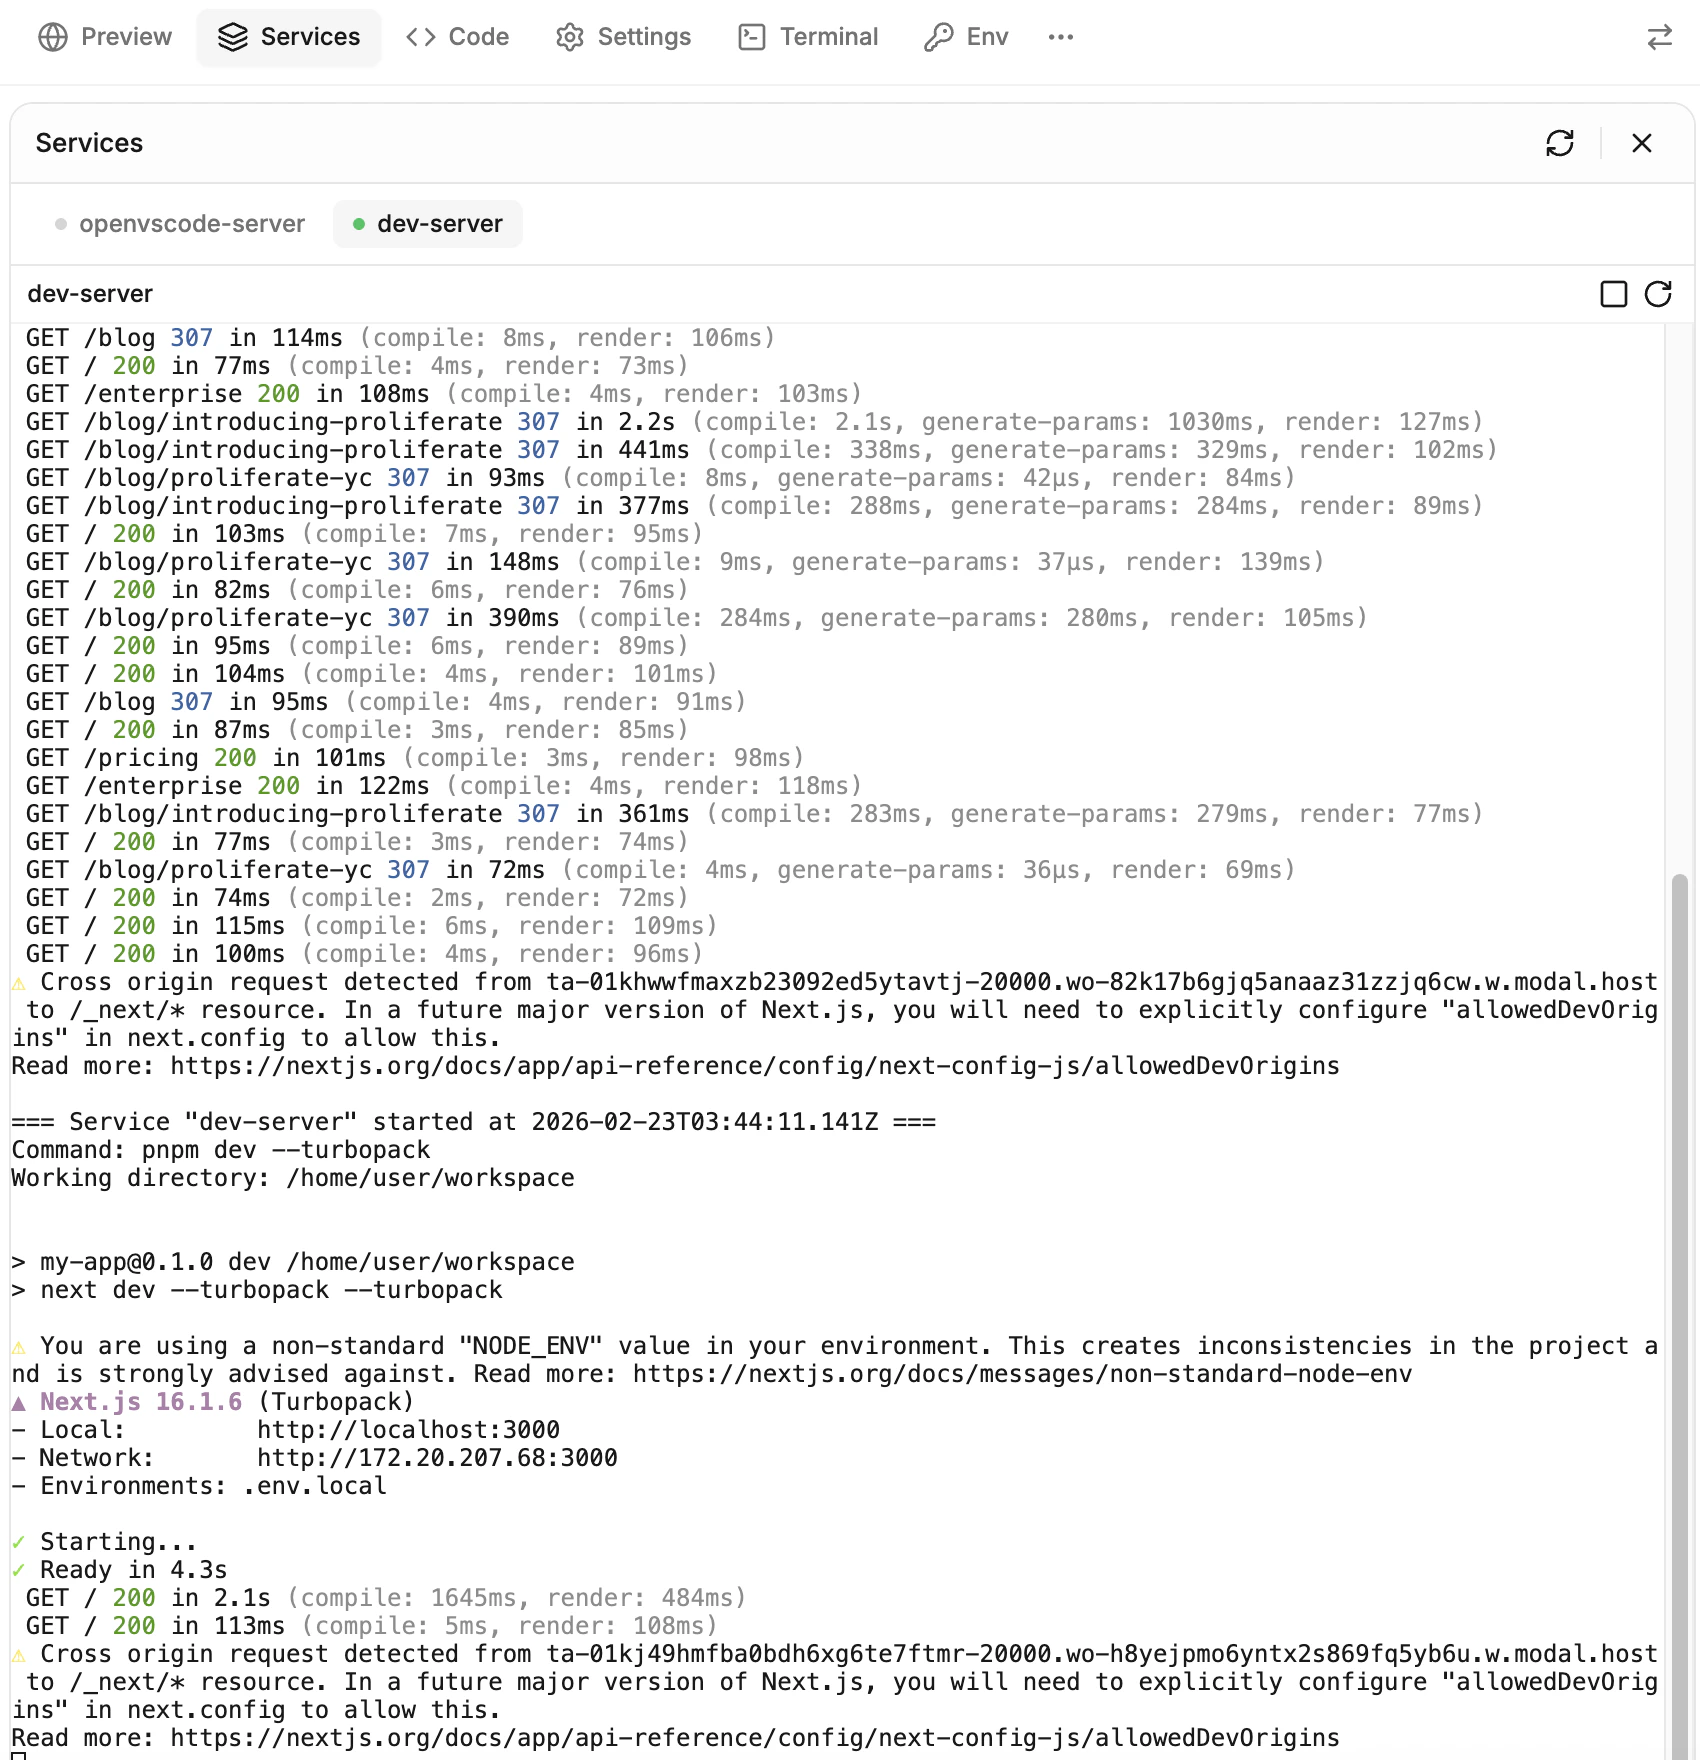This screenshot has height=1760, width=1700.
Task: Close the Services panel with the X
Action: coord(1641,143)
